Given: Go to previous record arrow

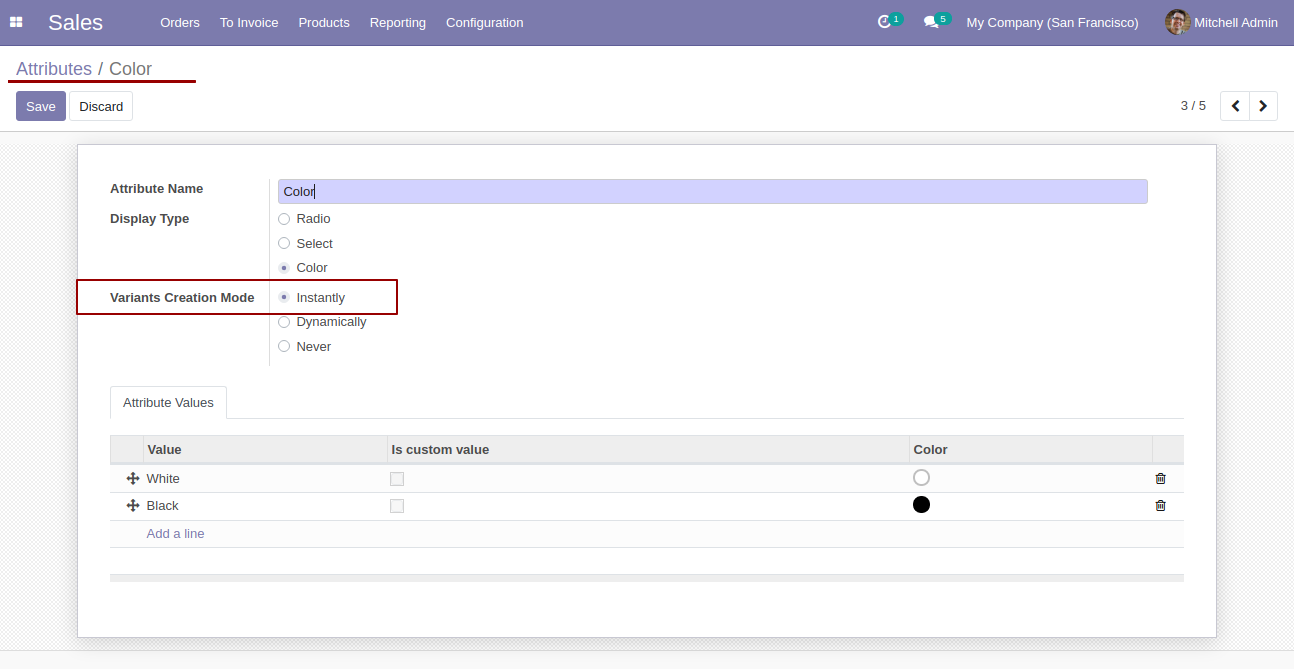Looking at the screenshot, I should [x=1235, y=106].
